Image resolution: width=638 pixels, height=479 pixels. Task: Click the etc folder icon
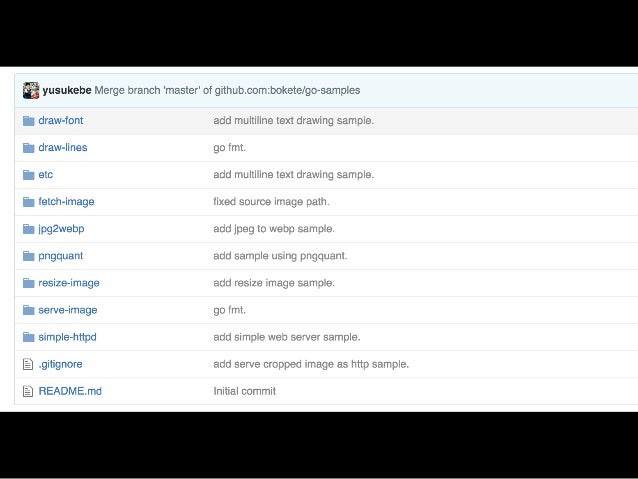coord(28,175)
